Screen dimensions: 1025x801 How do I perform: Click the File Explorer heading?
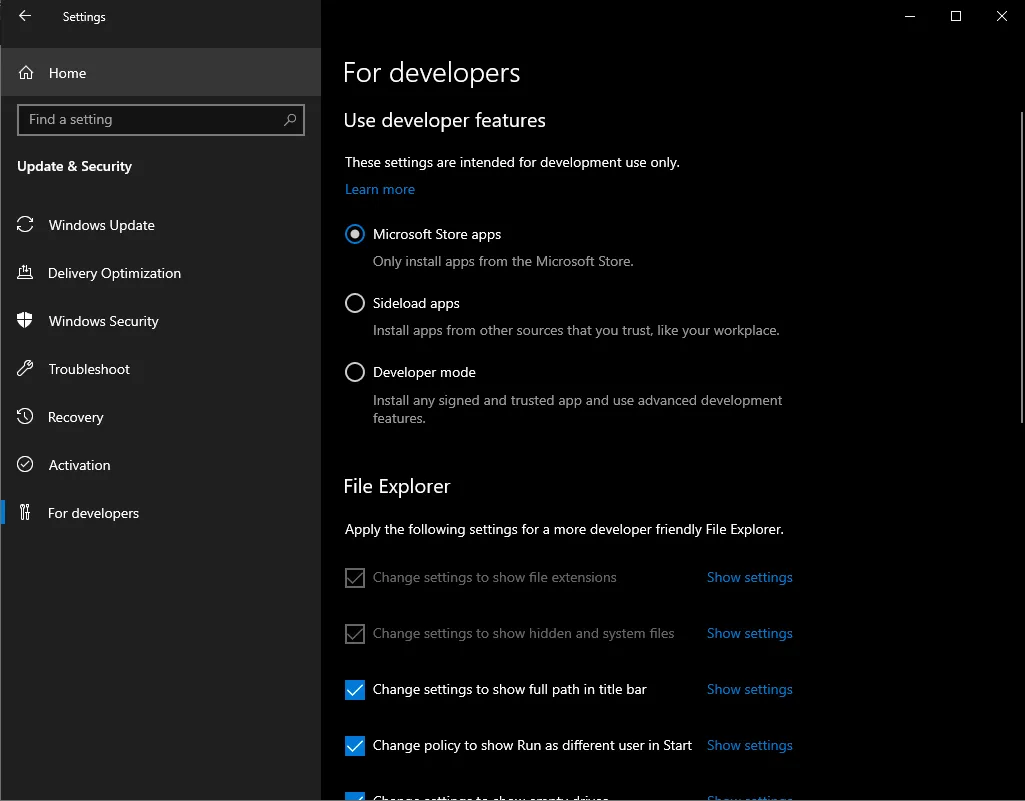[x=397, y=486]
